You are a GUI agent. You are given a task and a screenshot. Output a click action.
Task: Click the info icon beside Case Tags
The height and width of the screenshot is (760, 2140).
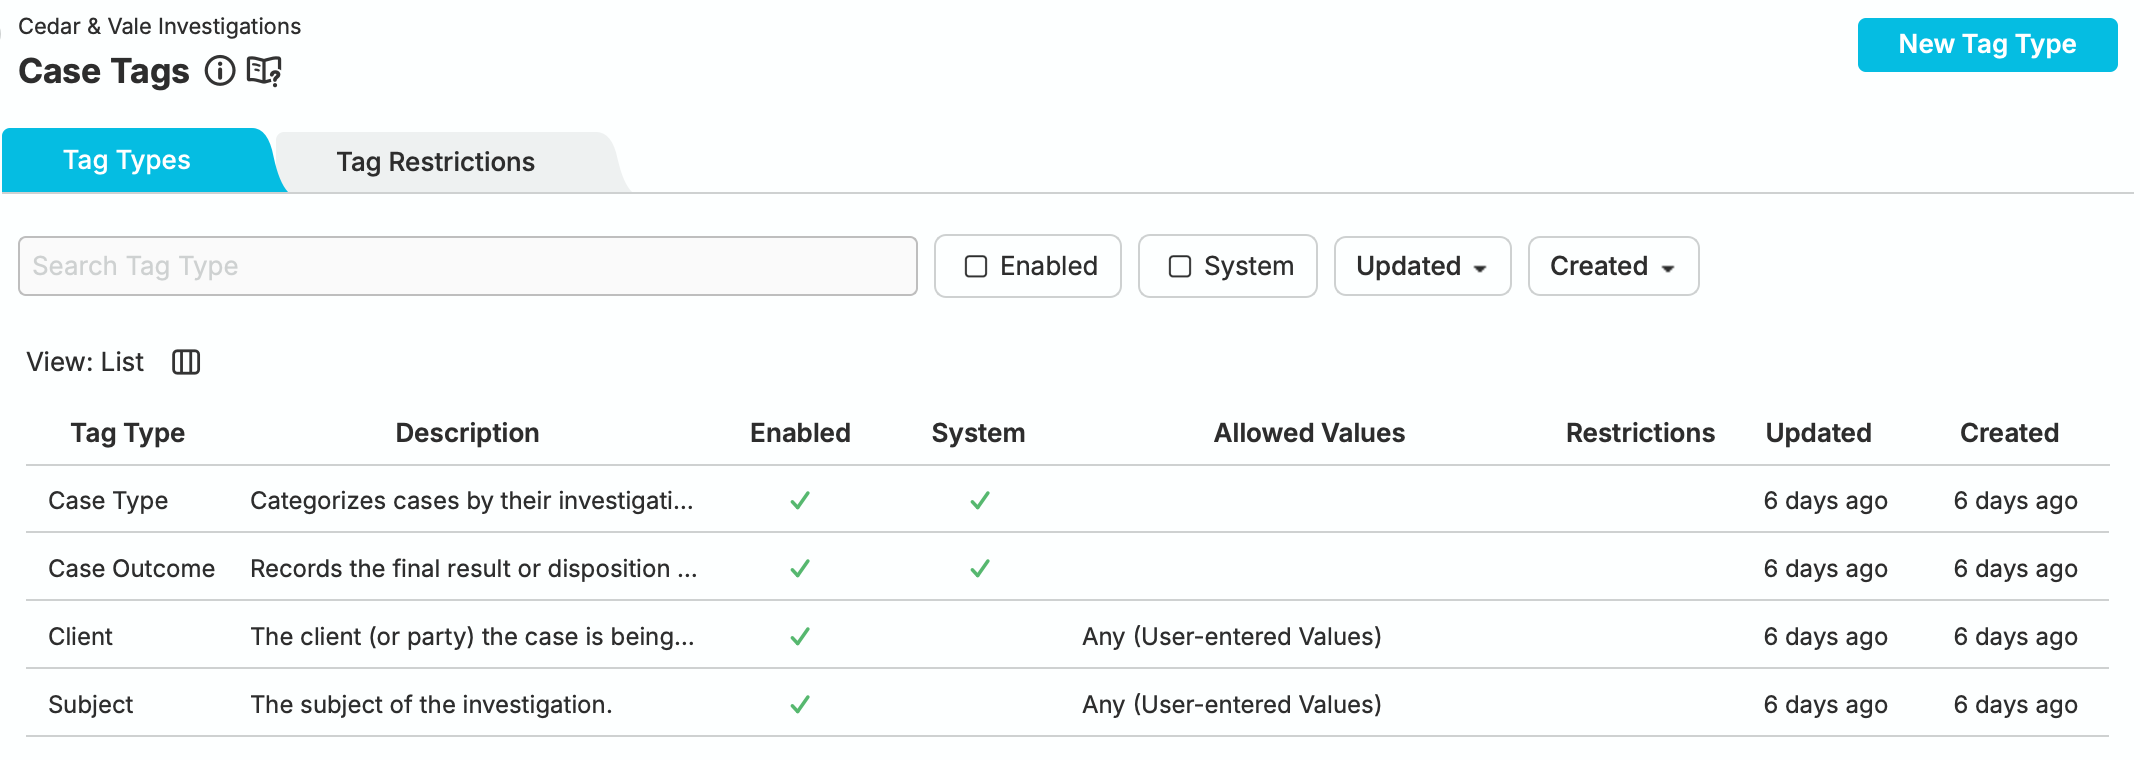(x=220, y=71)
